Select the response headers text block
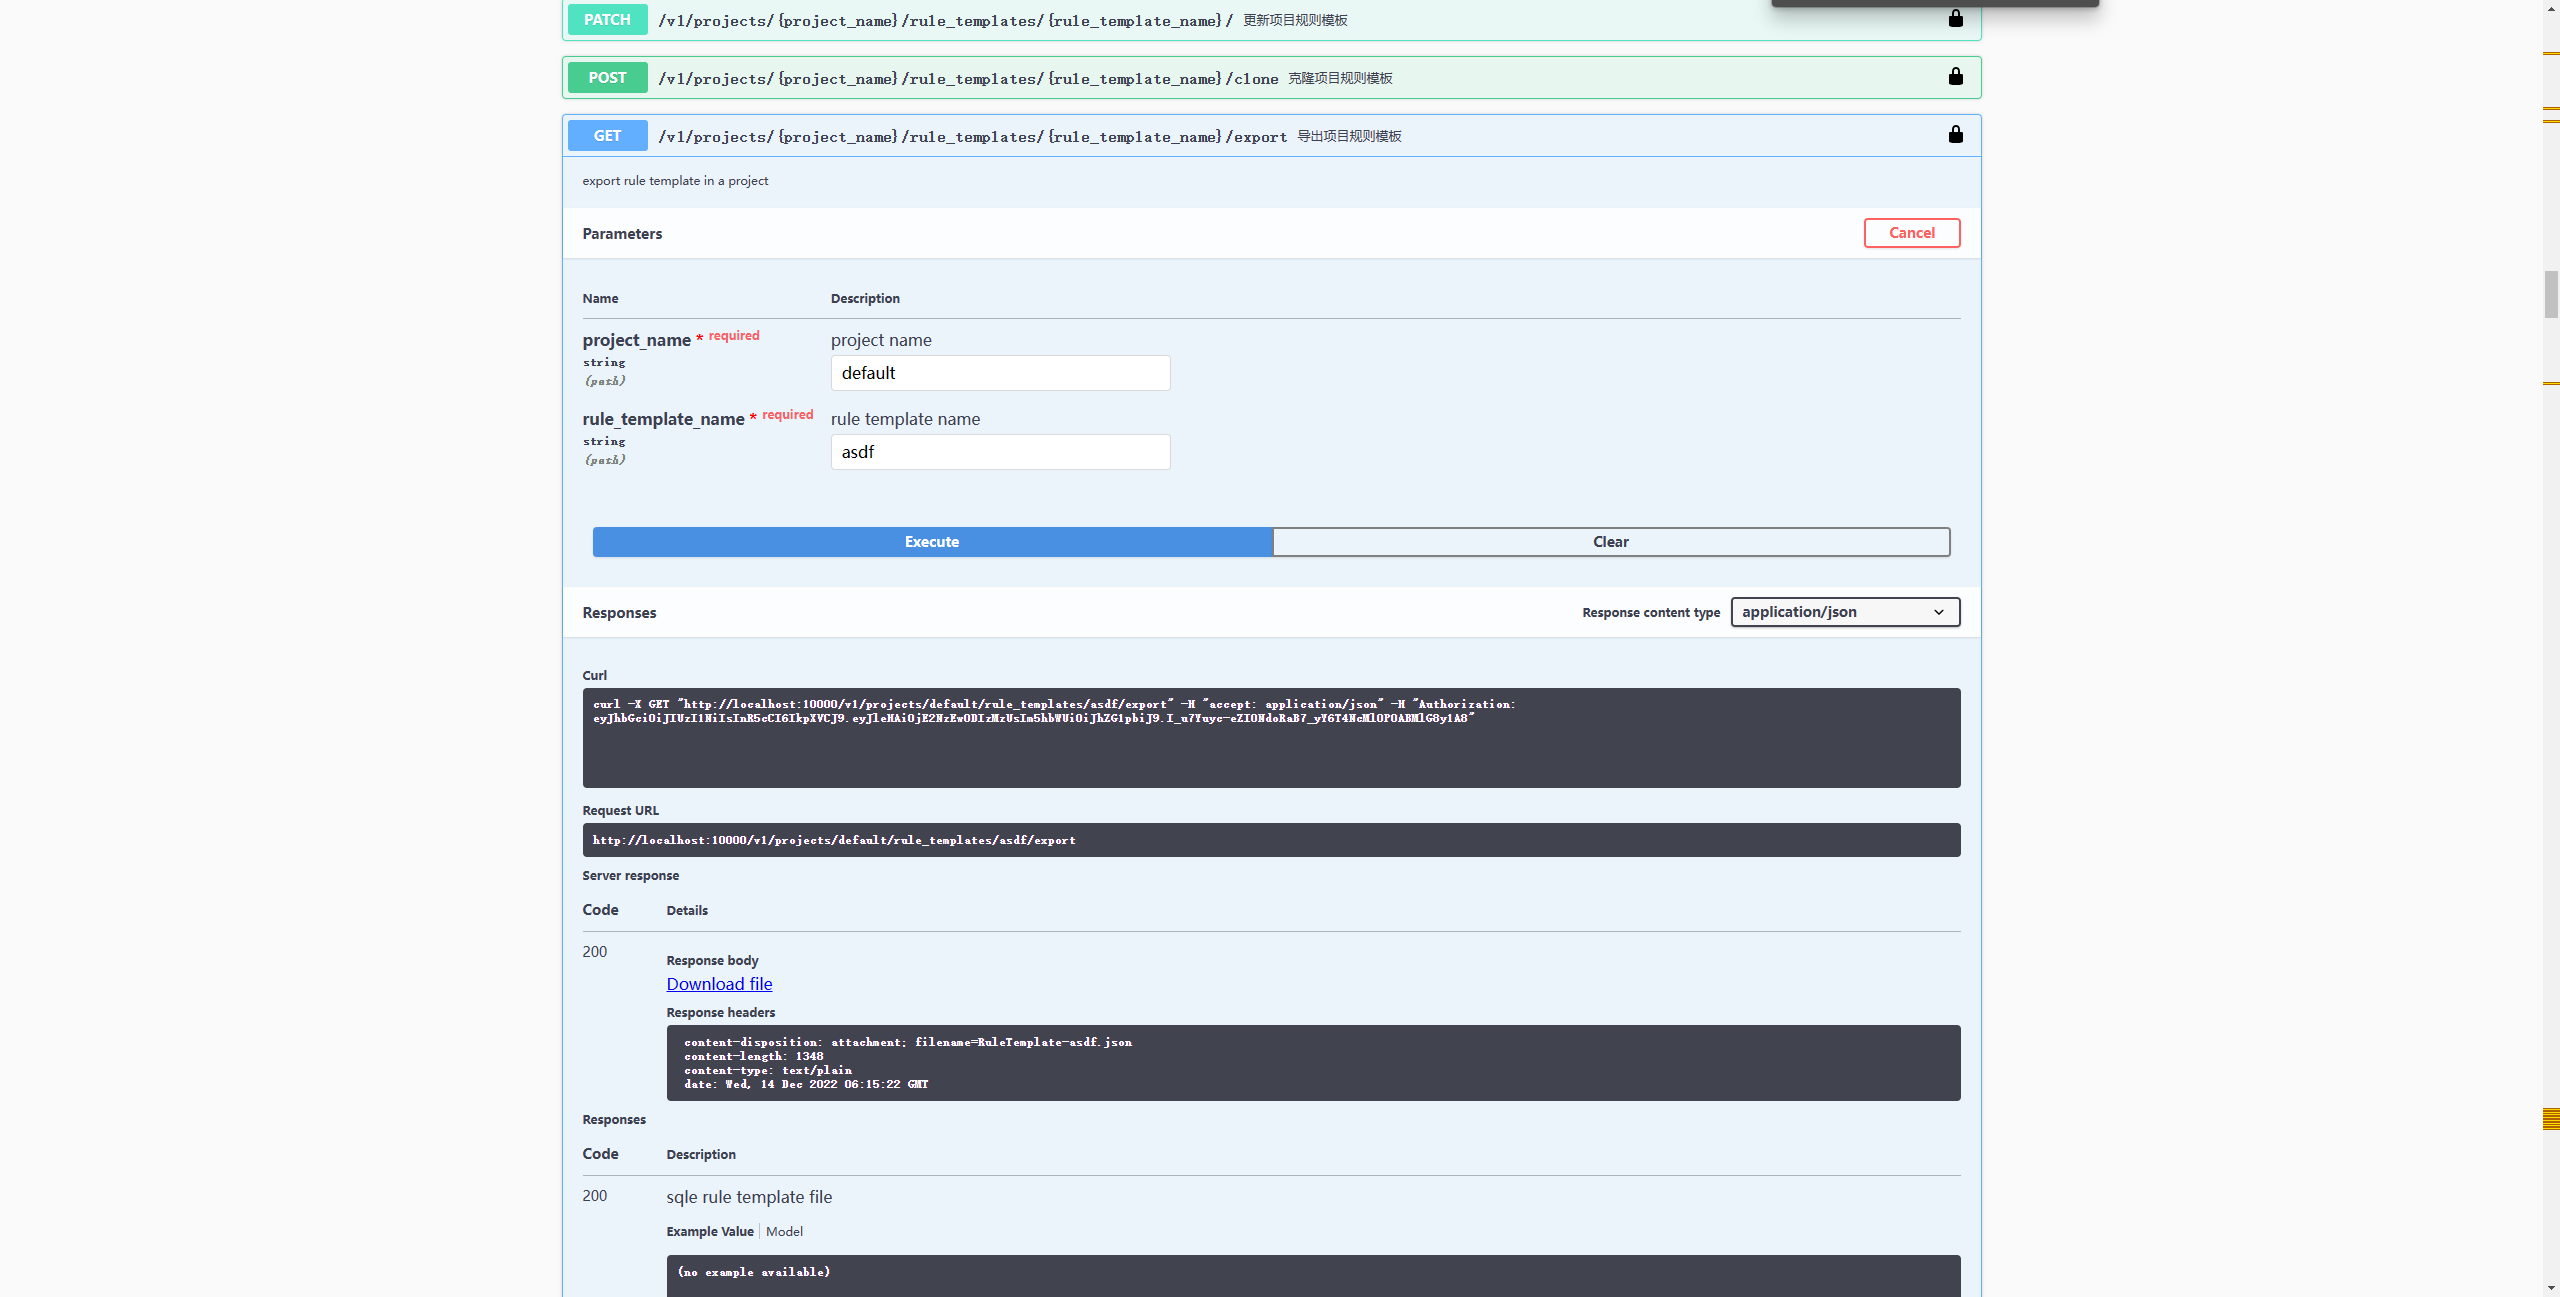 [x=1311, y=1062]
